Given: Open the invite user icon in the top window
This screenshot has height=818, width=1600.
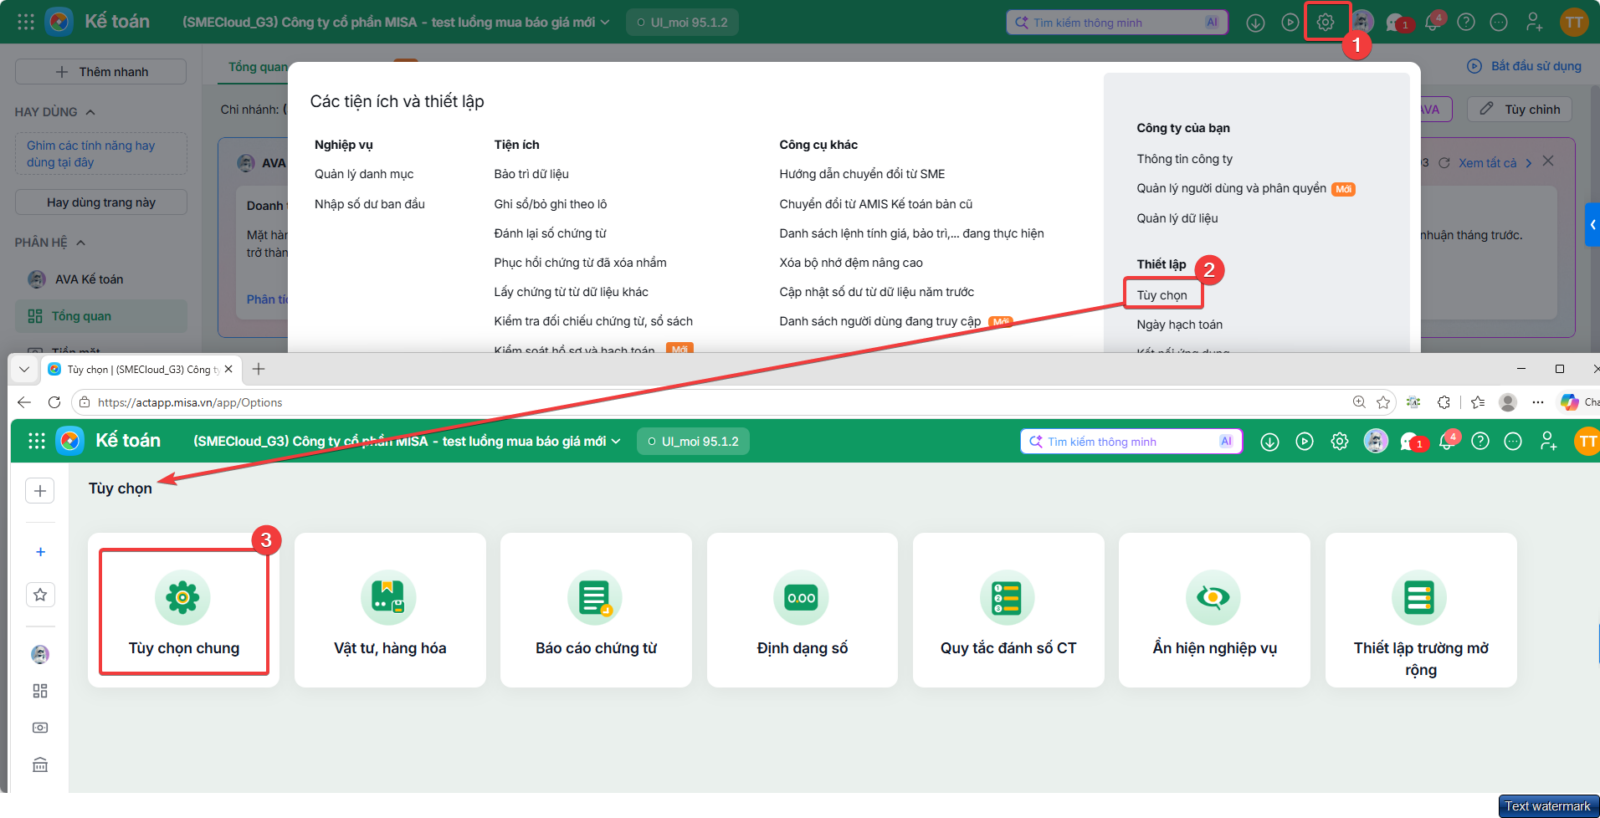Looking at the screenshot, I should (1534, 22).
